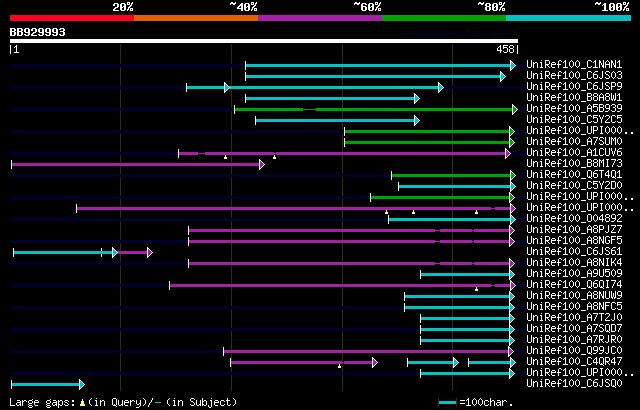Viewport: 640px width, 410px height.
Task: Click the green alignment bar for UniRef100_A7SUM0
Action: point(427,142)
